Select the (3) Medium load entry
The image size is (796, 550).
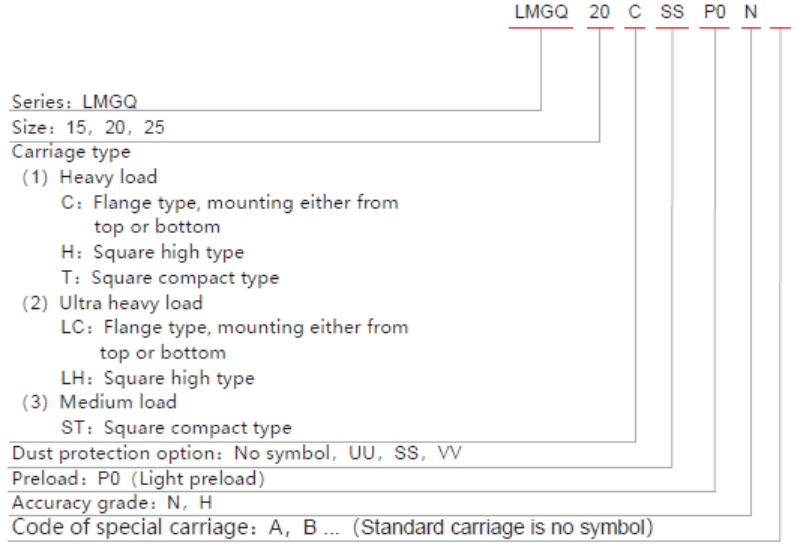[x=100, y=402]
